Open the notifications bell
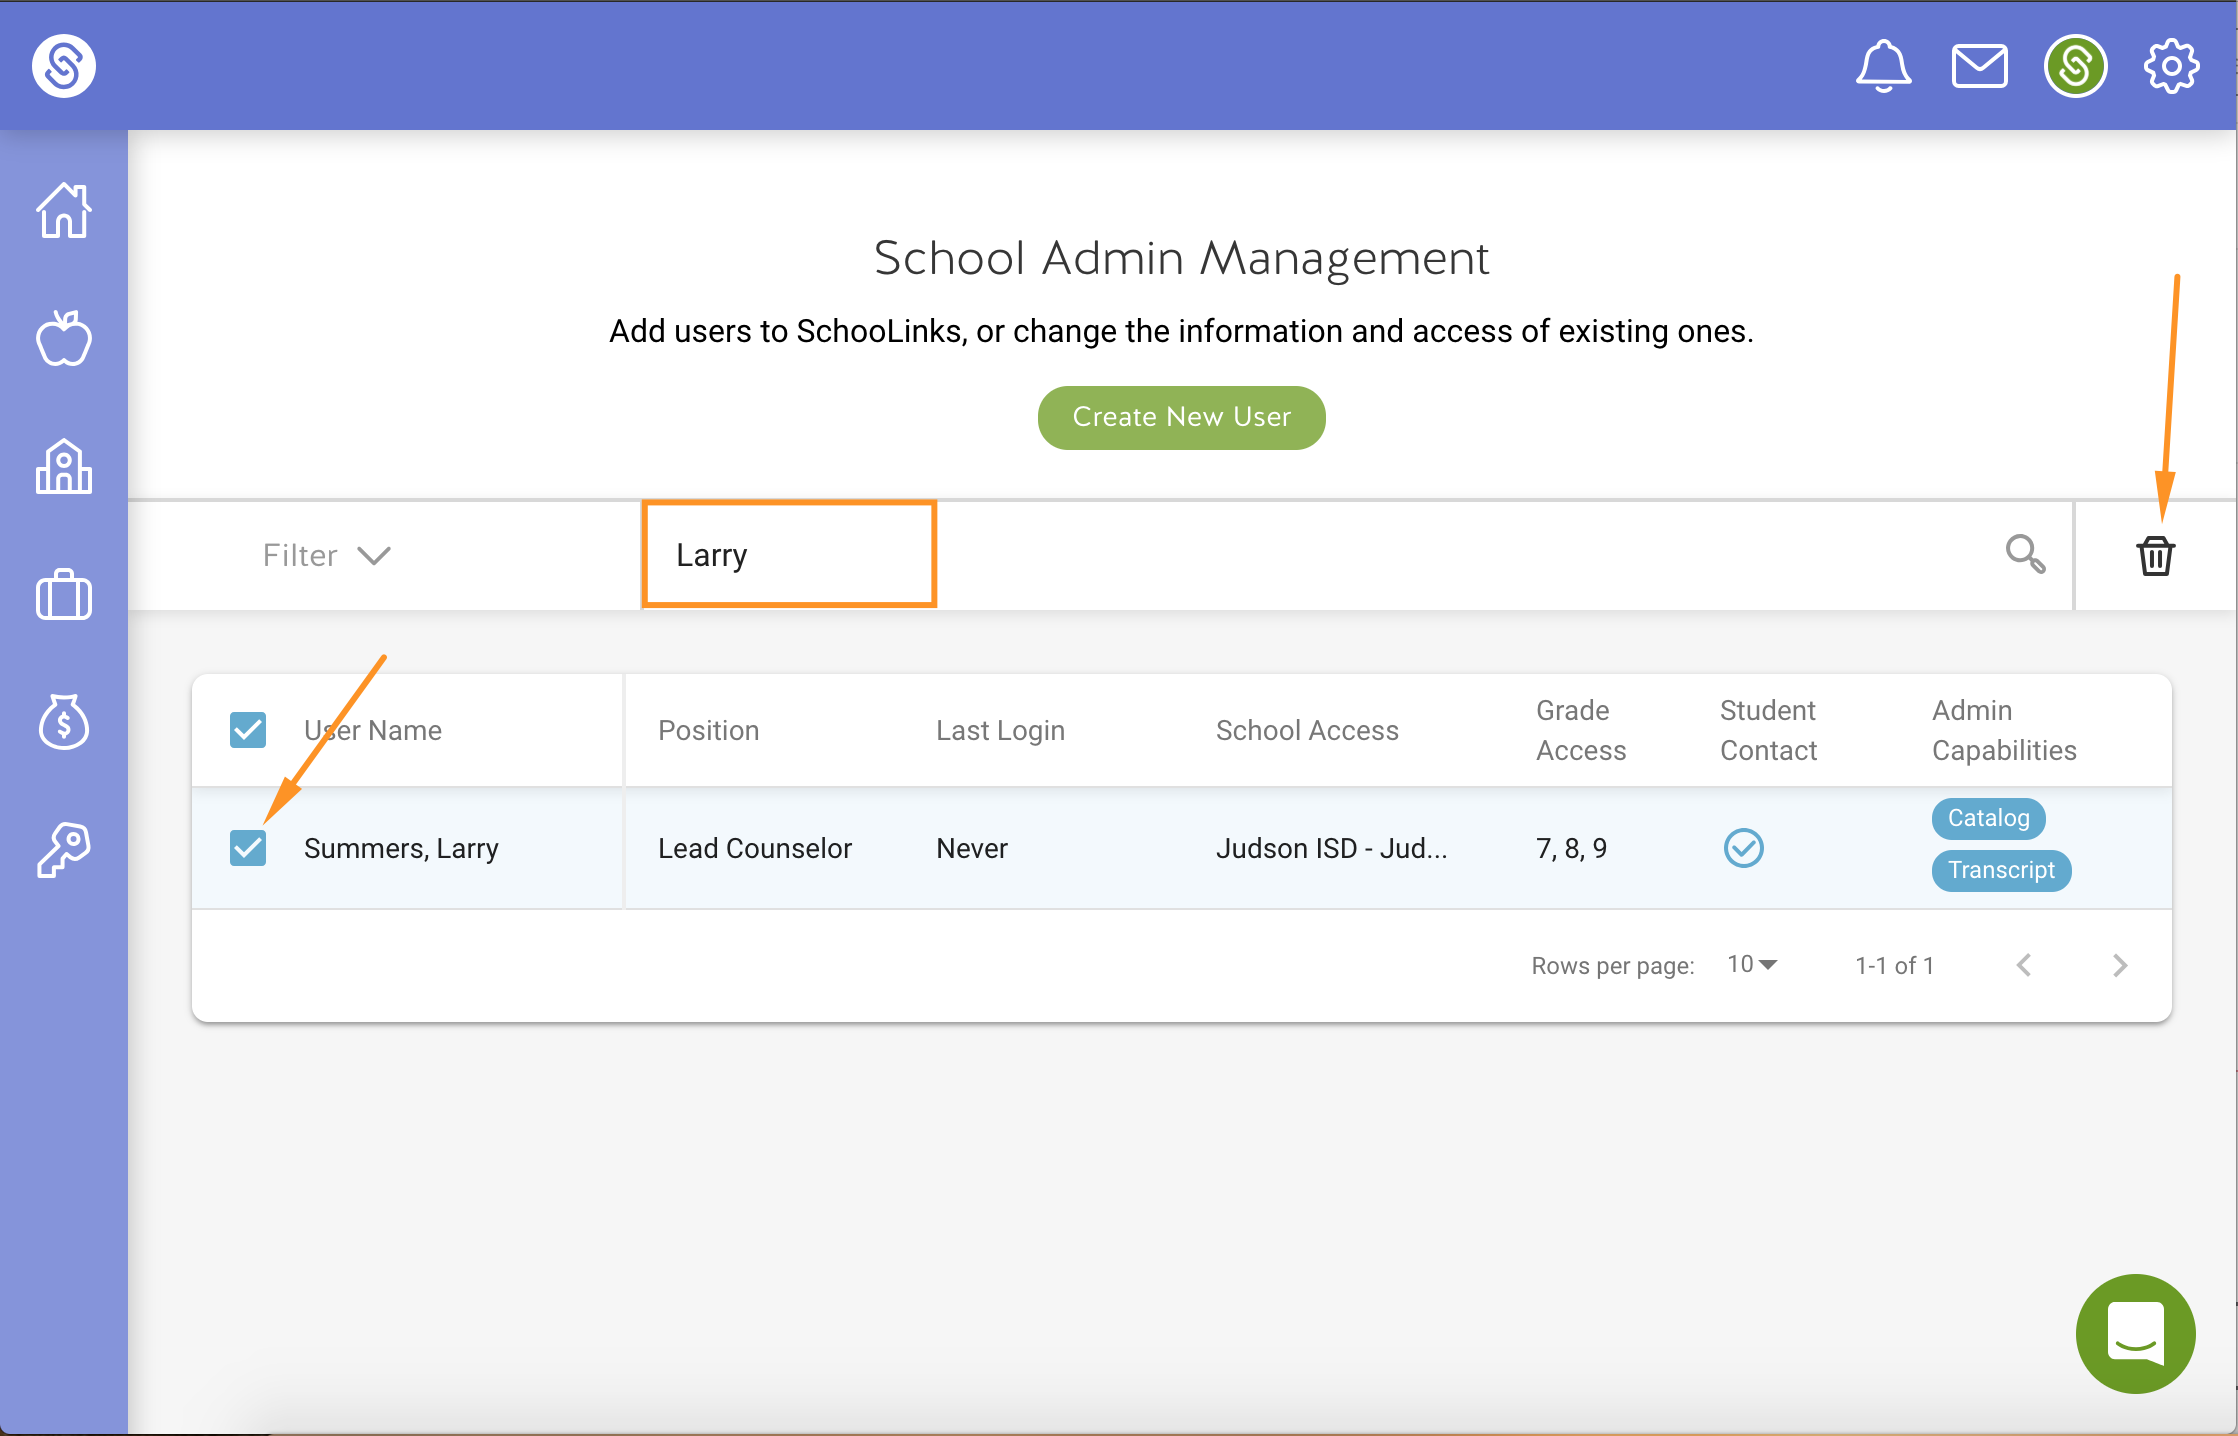The image size is (2238, 1436). tap(1884, 67)
